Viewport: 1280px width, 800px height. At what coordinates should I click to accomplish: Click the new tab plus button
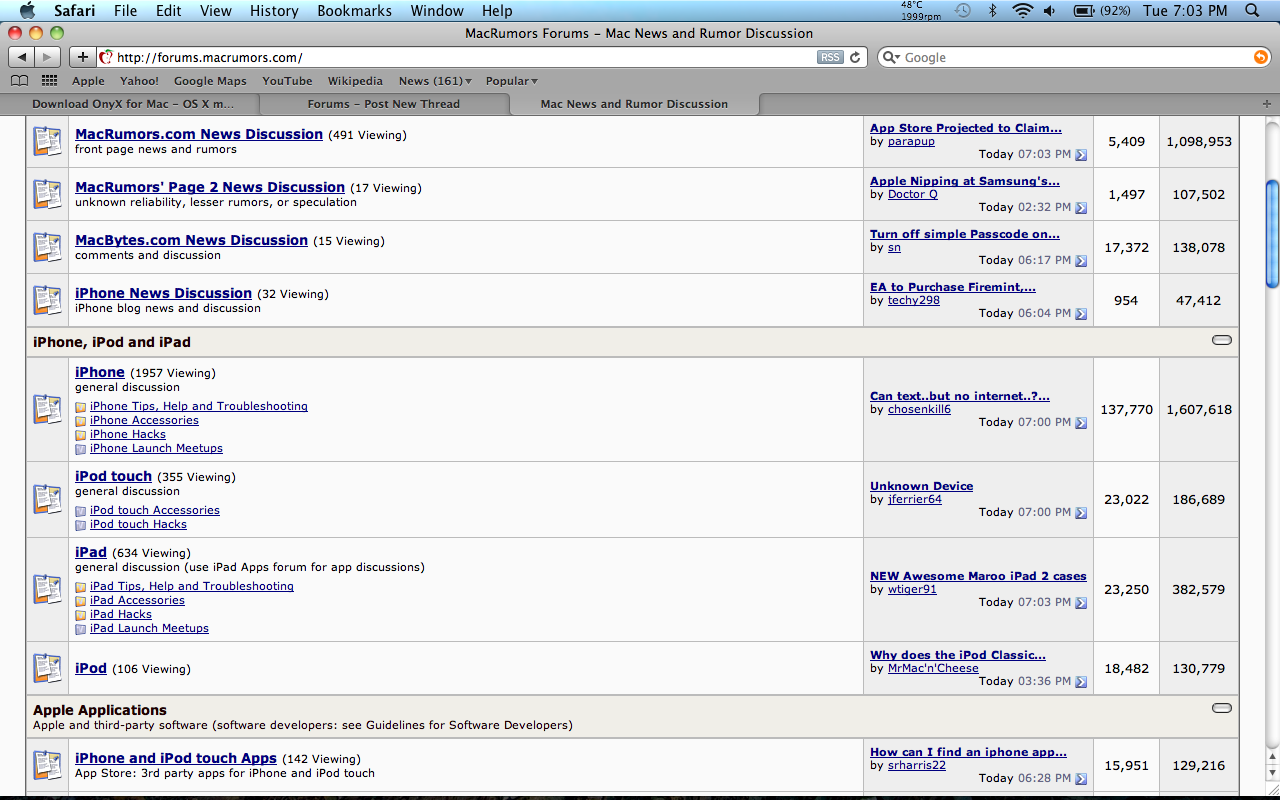(1267, 104)
